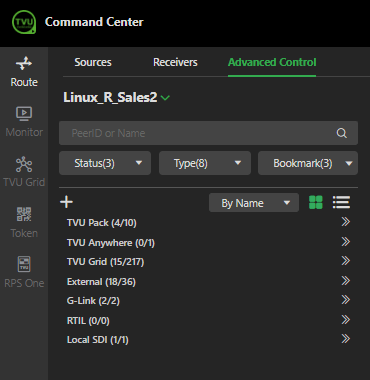Open the Token section in sidebar
The height and width of the screenshot is (380, 370).
24,223
